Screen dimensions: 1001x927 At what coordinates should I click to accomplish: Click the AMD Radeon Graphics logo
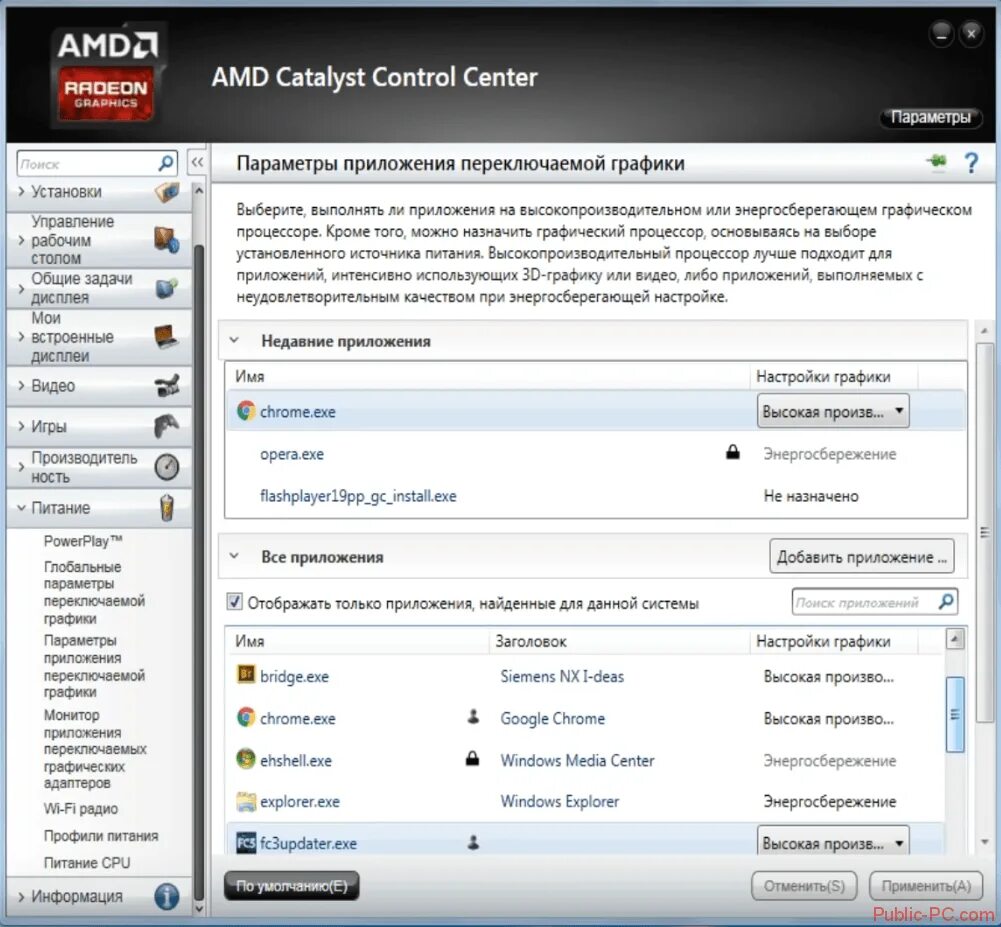pos(107,75)
